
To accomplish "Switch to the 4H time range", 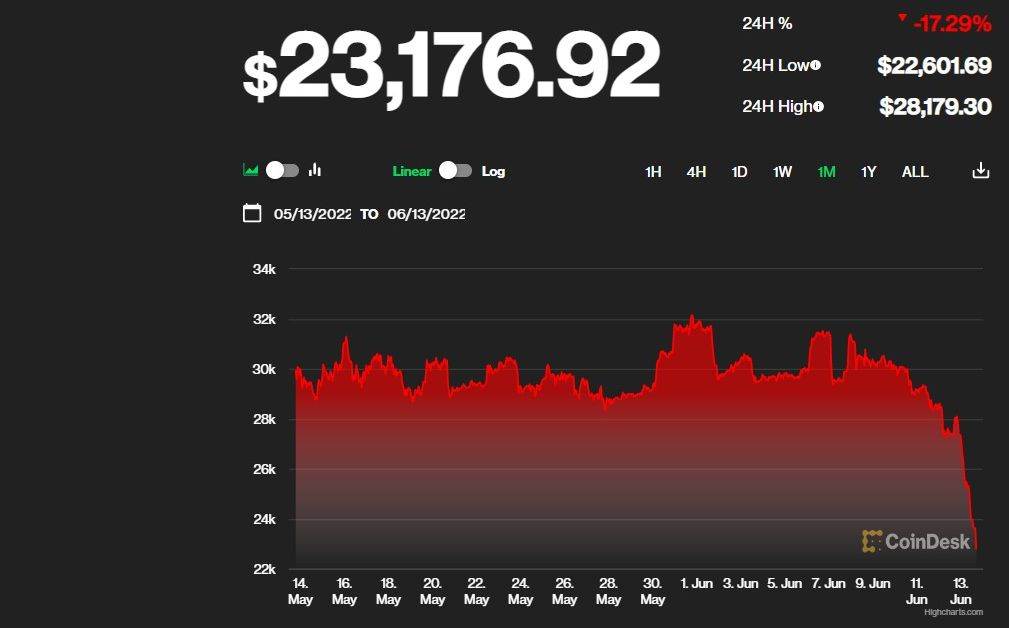I will pyautogui.click(x=696, y=171).
